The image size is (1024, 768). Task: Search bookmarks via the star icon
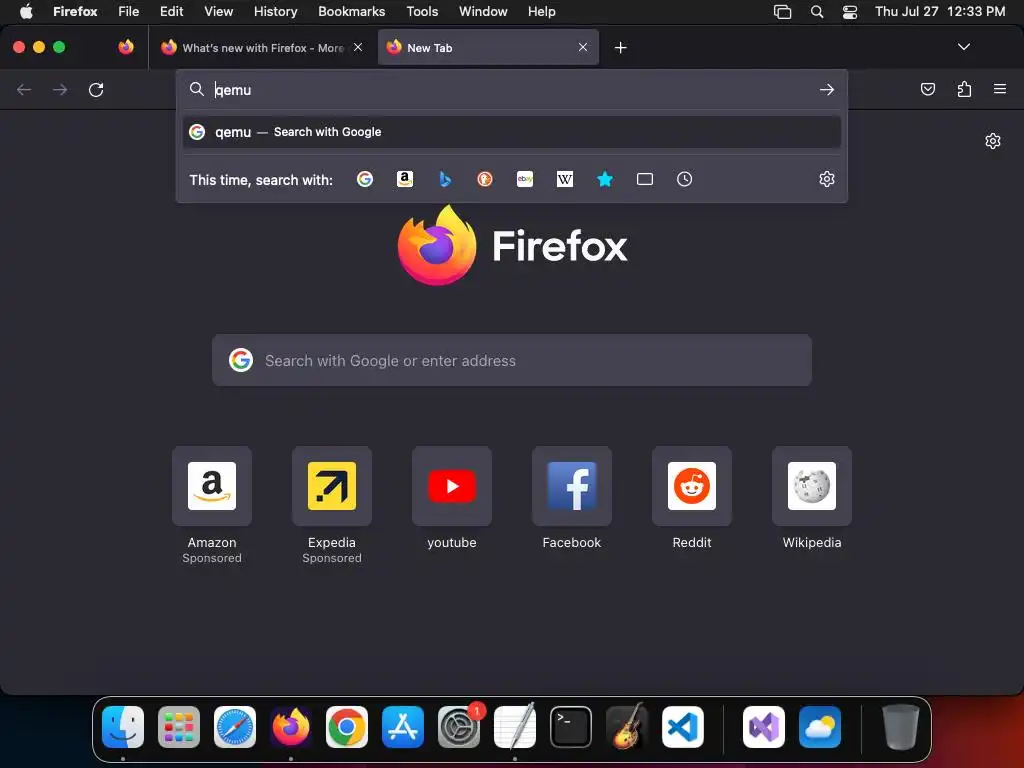pyautogui.click(x=605, y=179)
